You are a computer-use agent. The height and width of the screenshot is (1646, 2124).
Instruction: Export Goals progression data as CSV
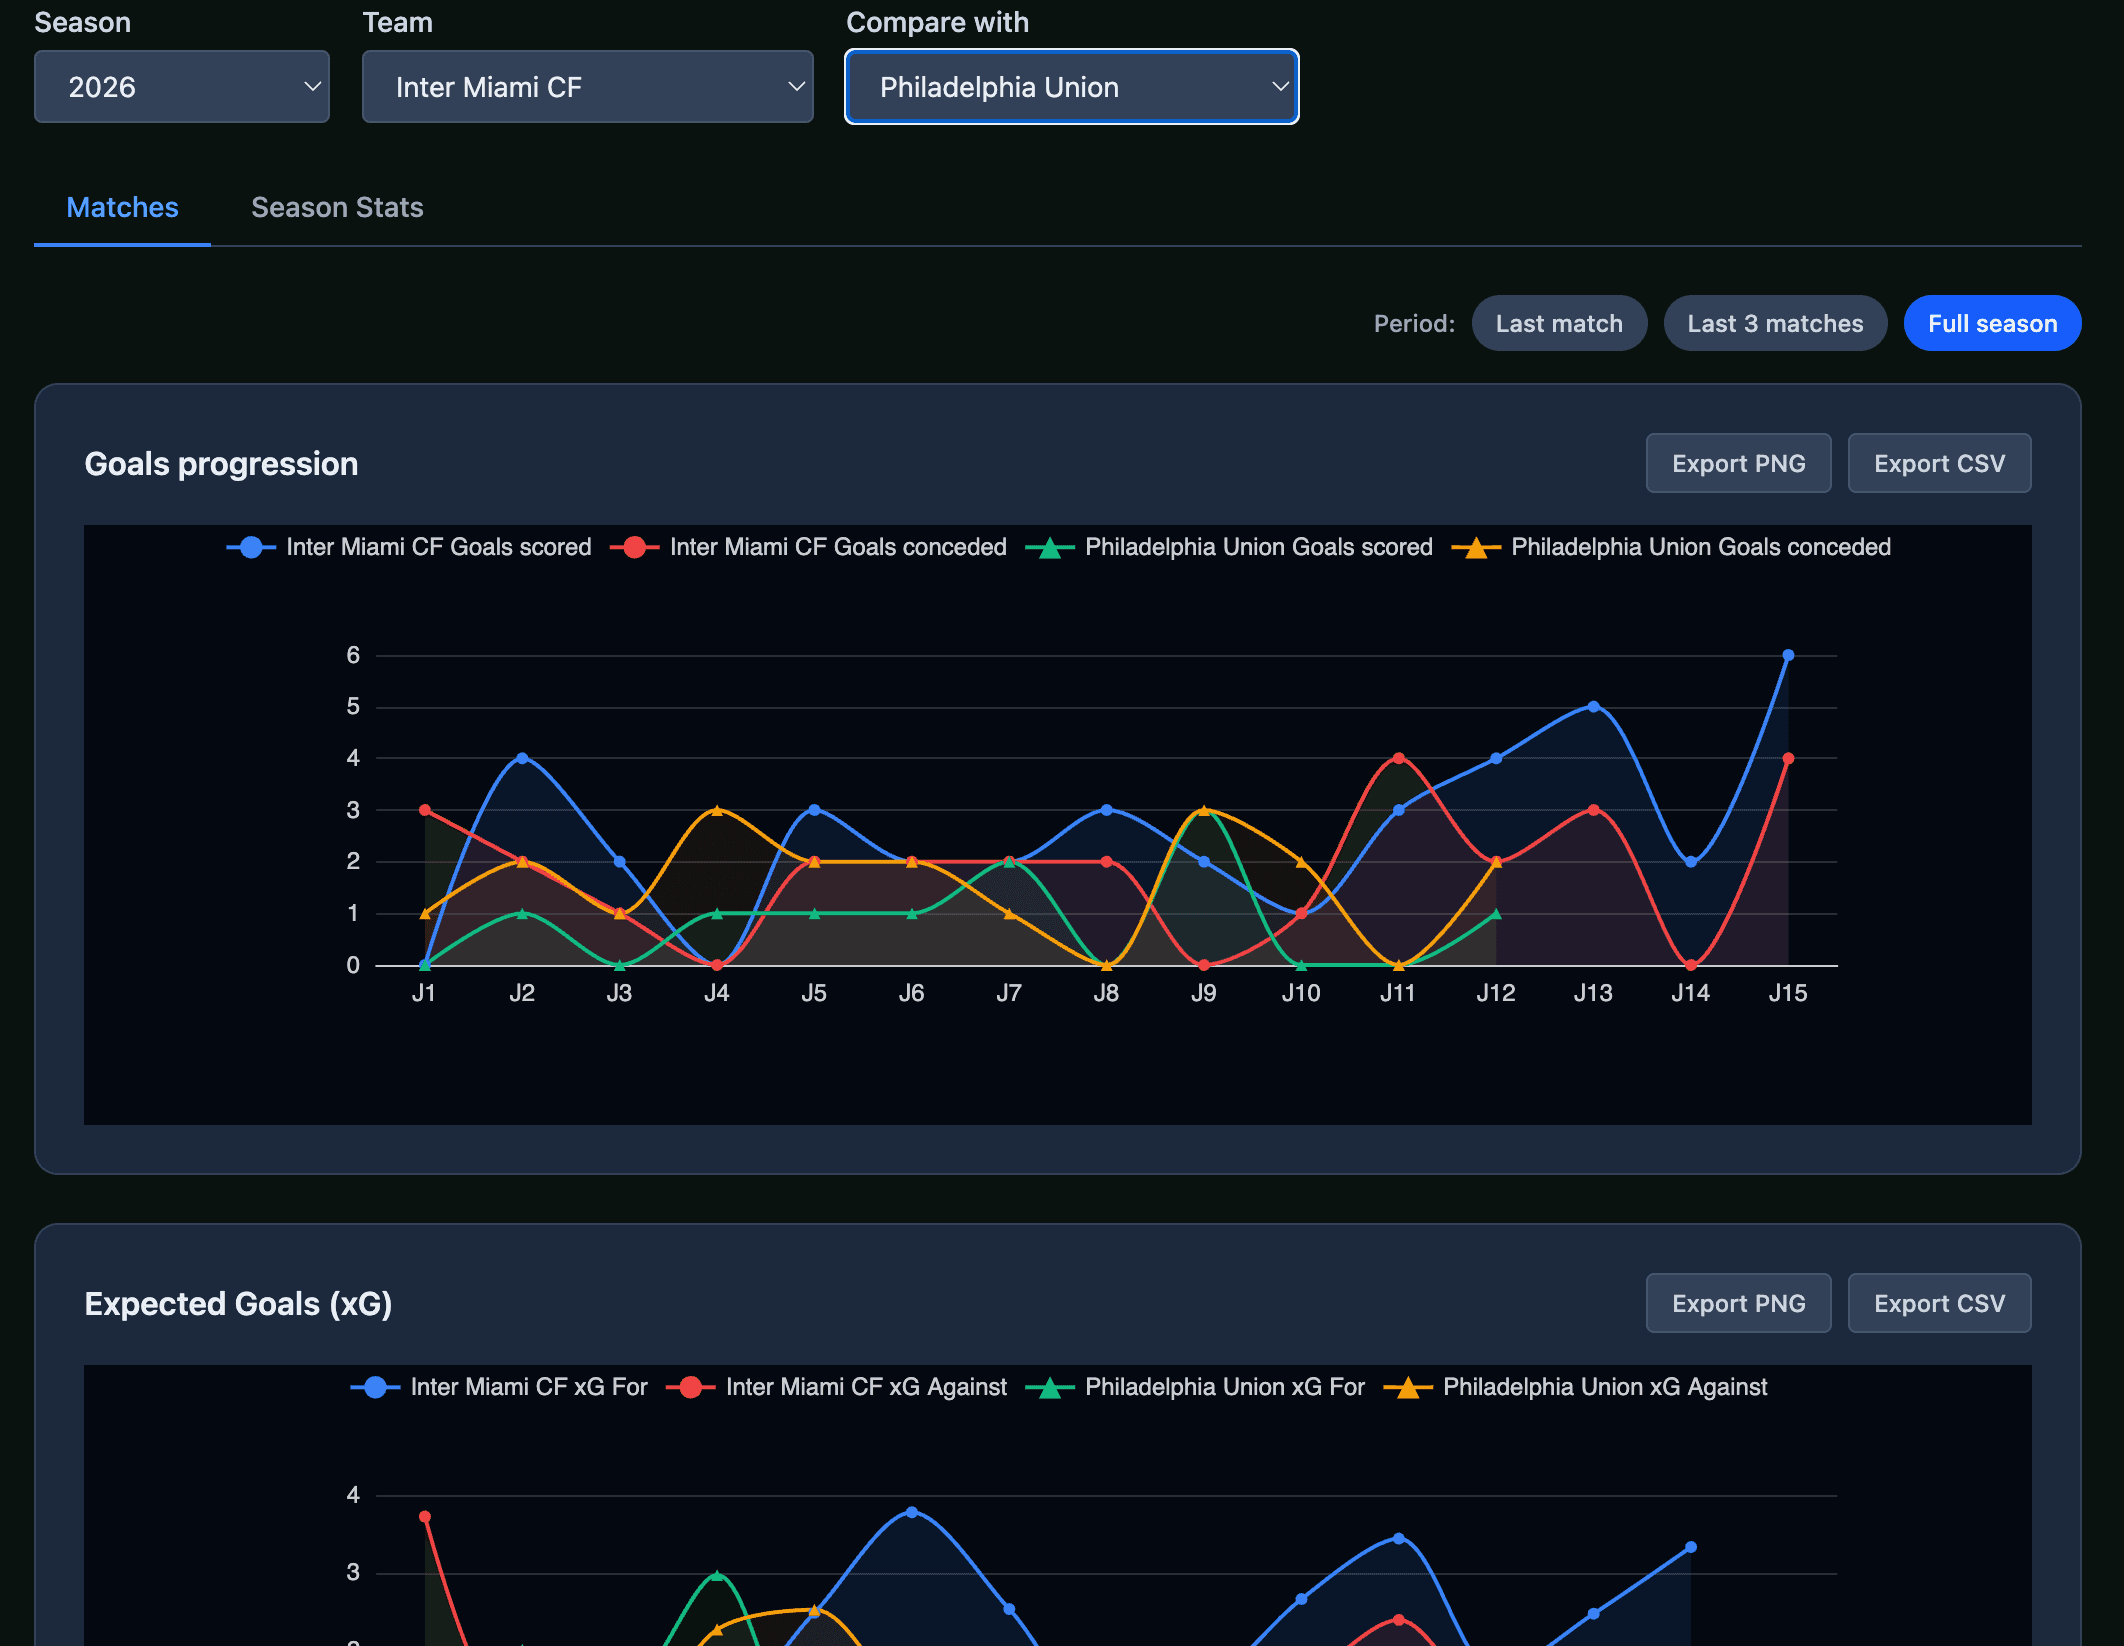click(x=1939, y=463)
